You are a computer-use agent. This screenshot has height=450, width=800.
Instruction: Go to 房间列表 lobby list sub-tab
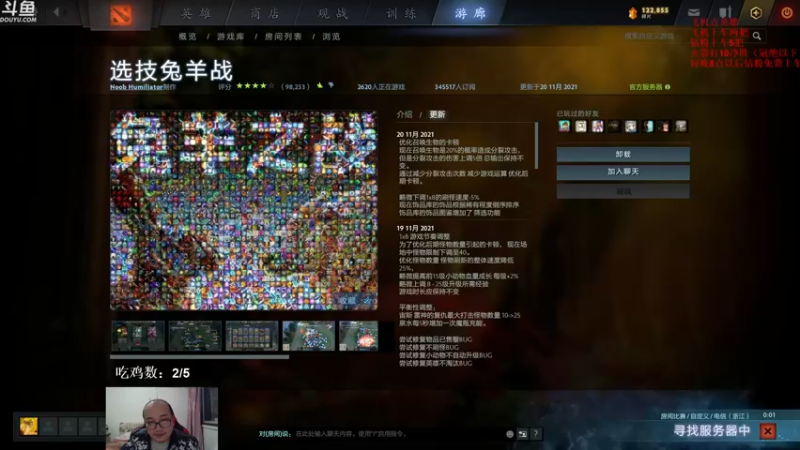click(283, 37)
